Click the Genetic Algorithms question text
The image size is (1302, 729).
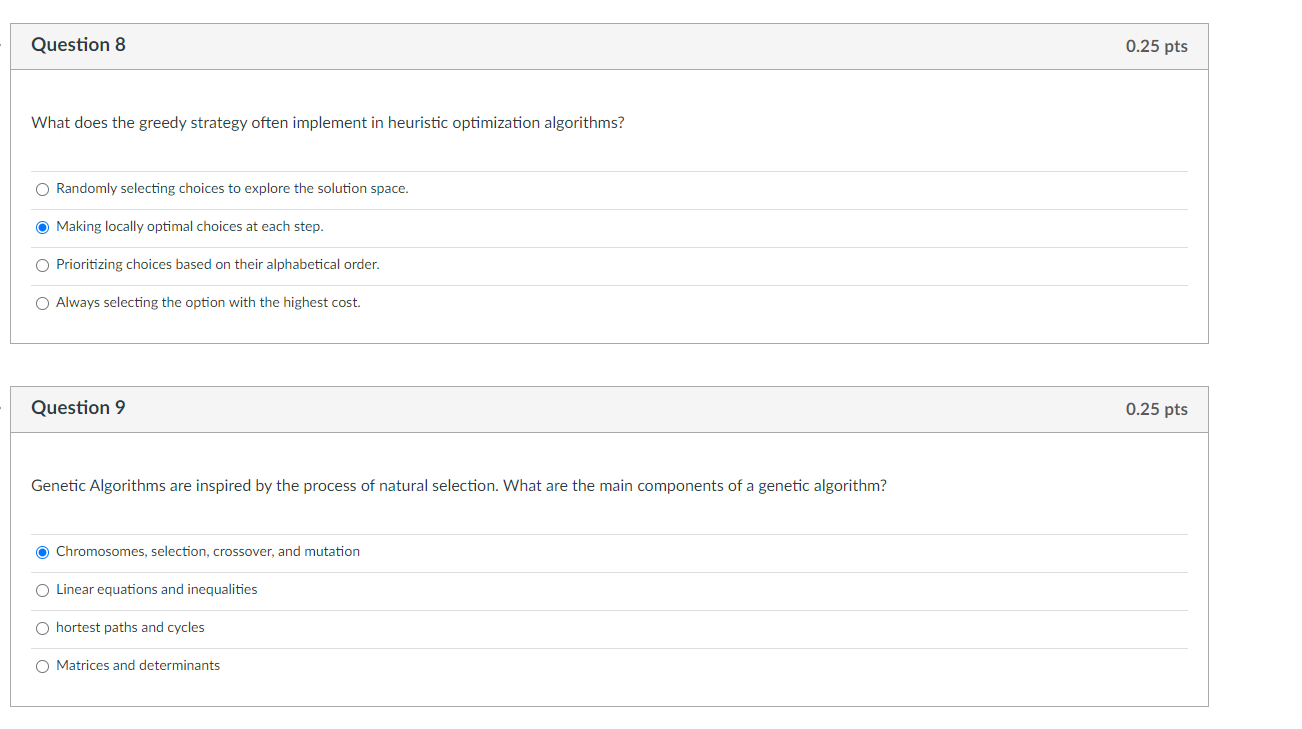459,486
